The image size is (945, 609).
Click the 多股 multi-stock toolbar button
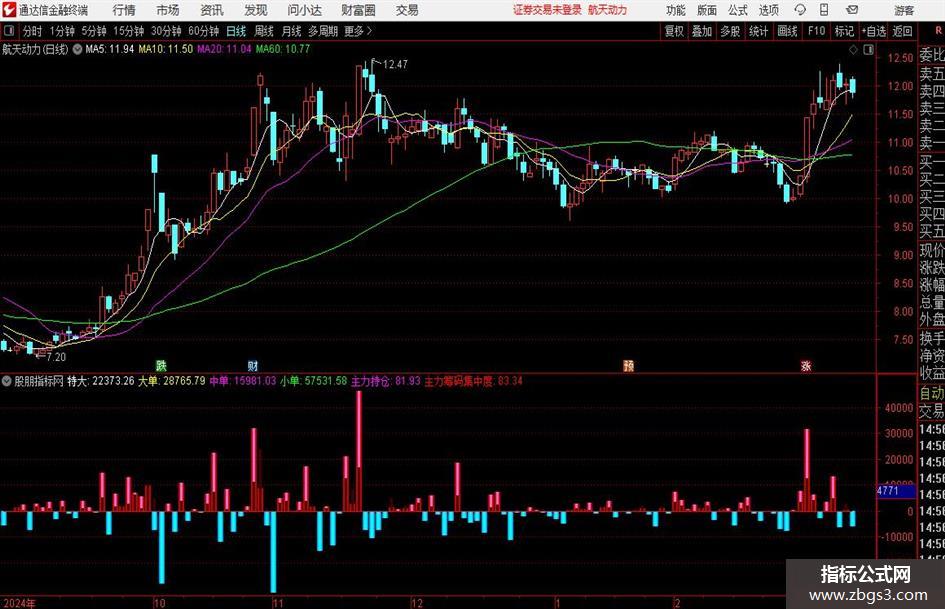click(x=730, y=31)
